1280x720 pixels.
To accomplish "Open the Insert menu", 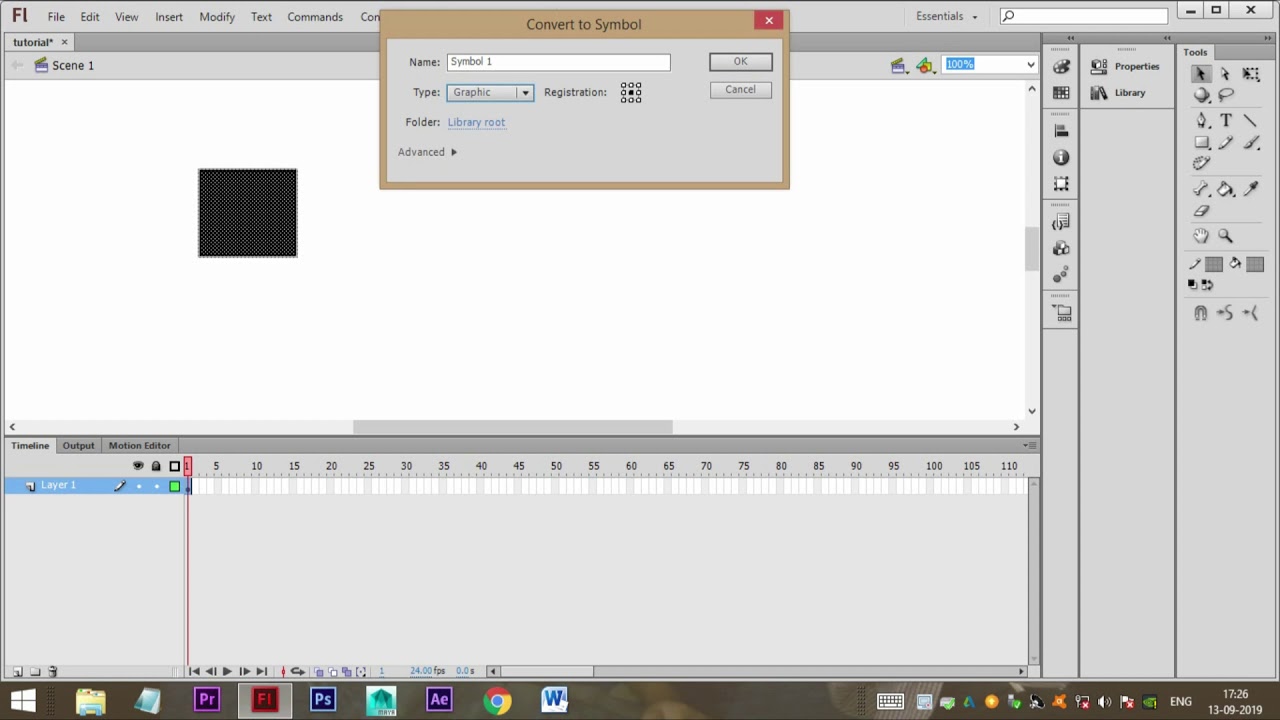I will tap(169, 17).
